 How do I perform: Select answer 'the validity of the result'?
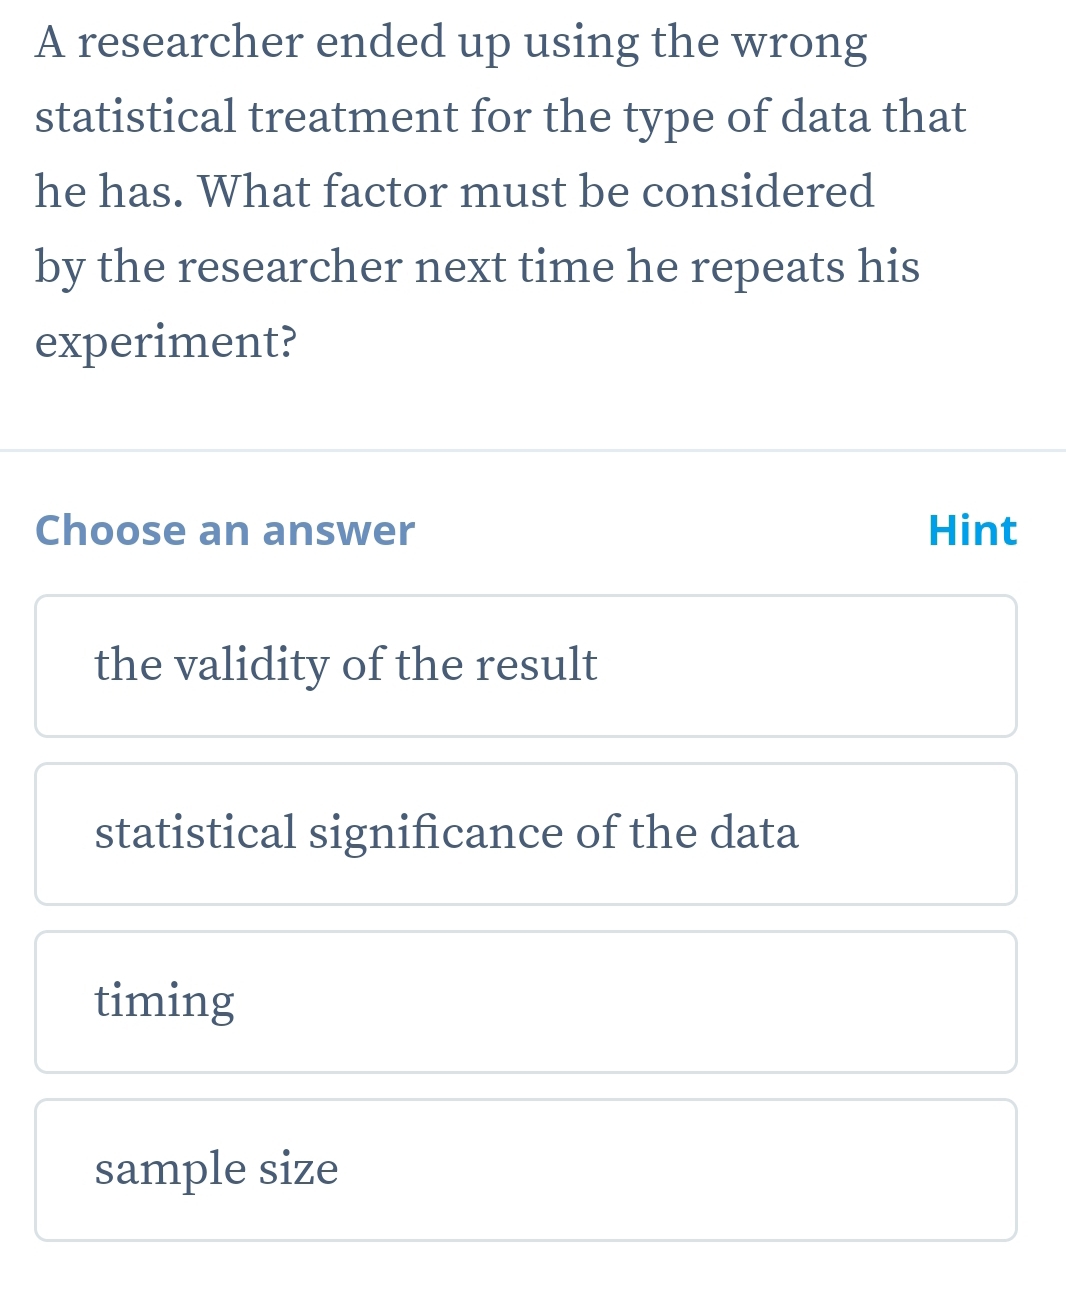pos(526,666)
